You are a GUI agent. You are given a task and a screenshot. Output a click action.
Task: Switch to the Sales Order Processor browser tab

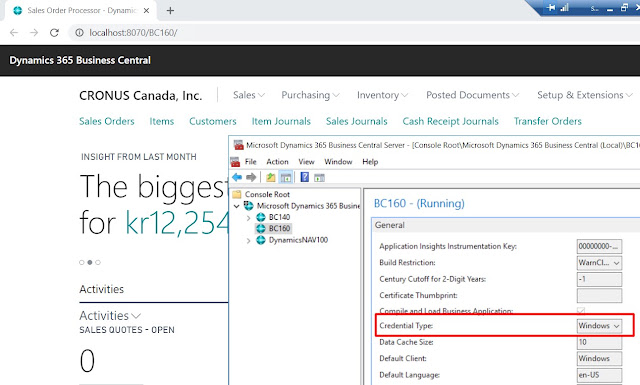pos(82,11)
